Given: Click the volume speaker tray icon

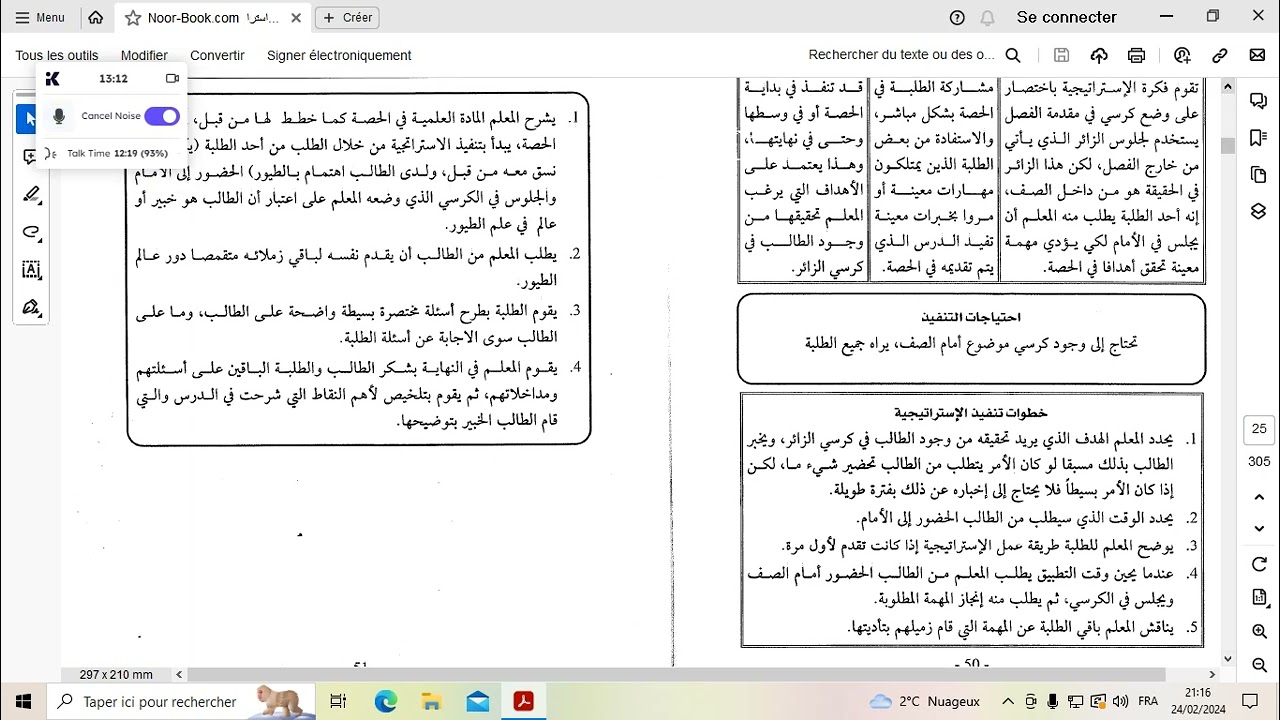Looking at the screenshot, I should [1119, 702].
